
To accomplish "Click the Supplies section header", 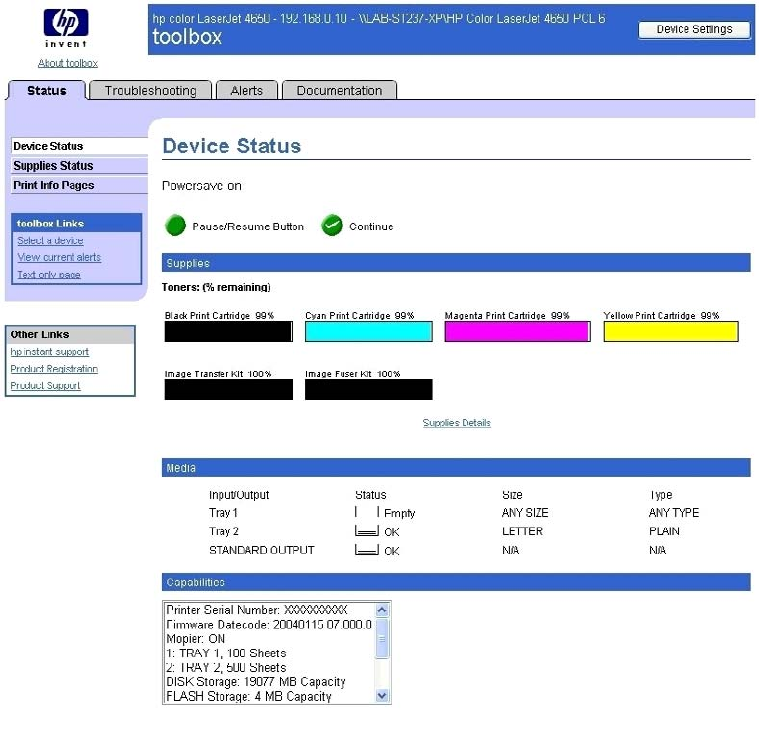I will tap(456, 263).
